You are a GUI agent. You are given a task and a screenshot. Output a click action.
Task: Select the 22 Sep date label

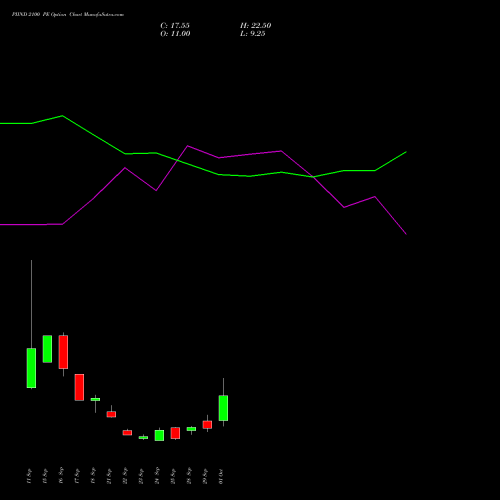[125, 476]
